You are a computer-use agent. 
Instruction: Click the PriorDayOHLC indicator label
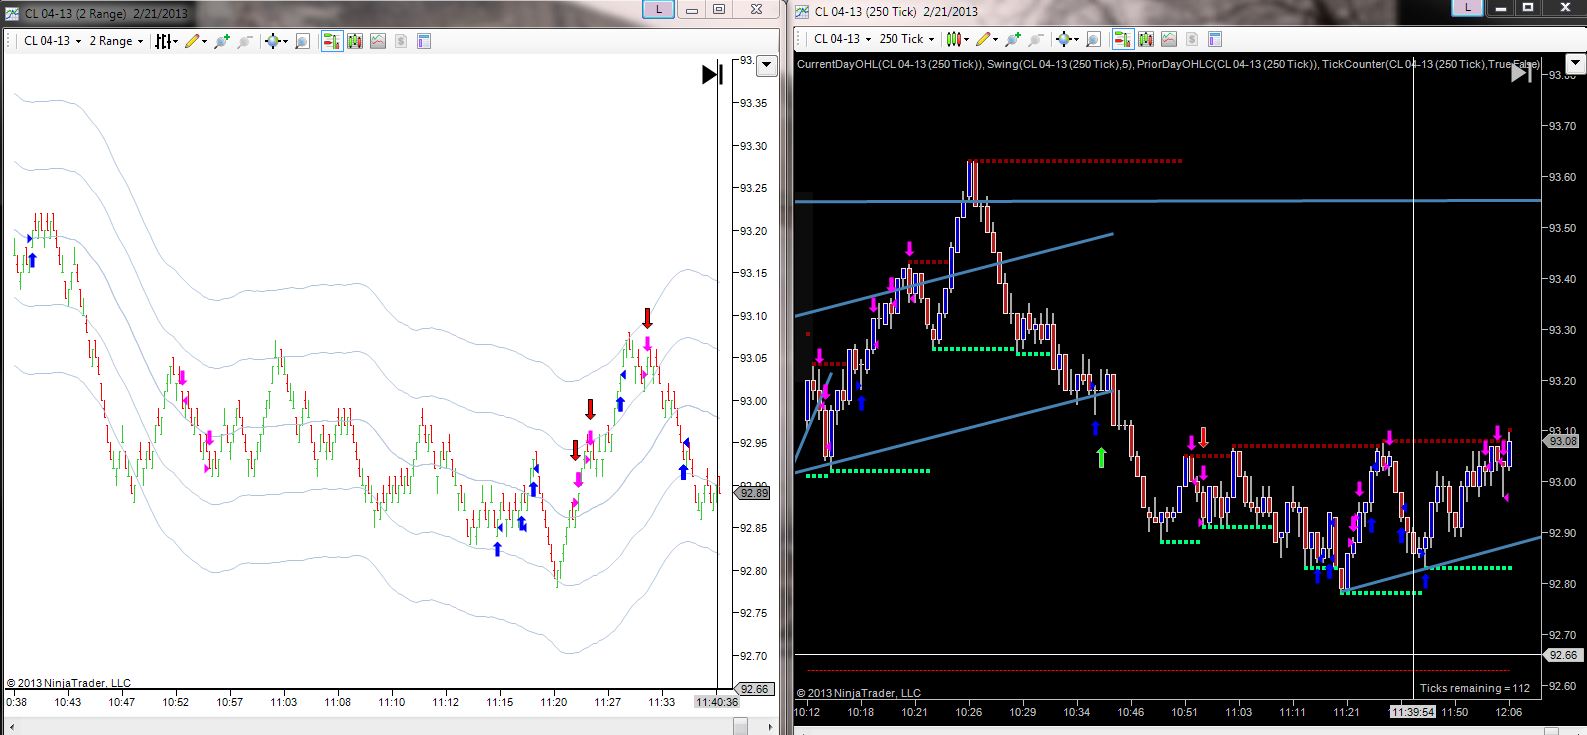click(1227, 64)
